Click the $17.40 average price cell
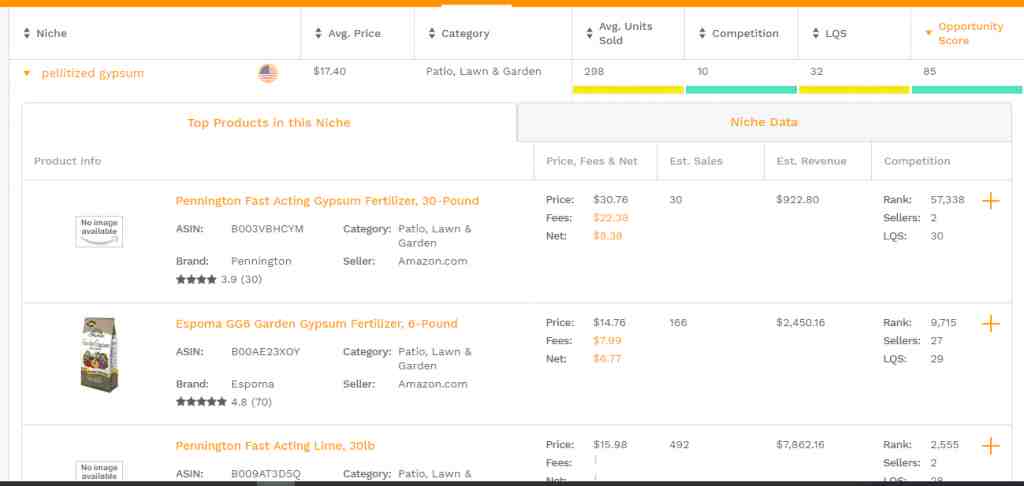This screenshot has height=486, width=1024. tap(330, 71)
